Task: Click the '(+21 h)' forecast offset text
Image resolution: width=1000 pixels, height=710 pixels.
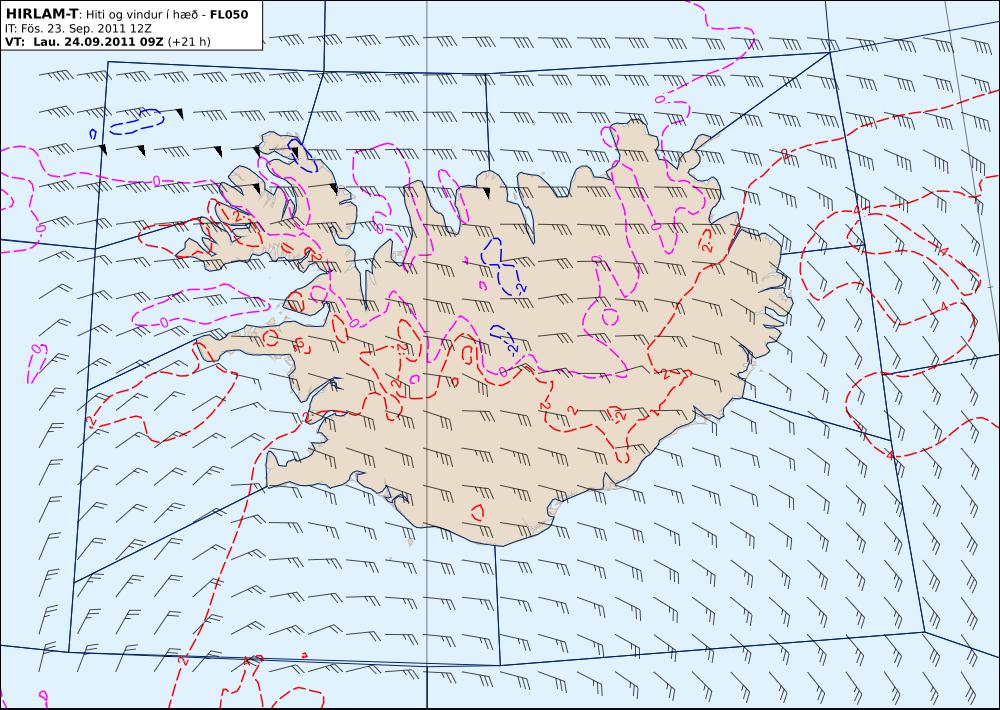Action: click(189, 42)
